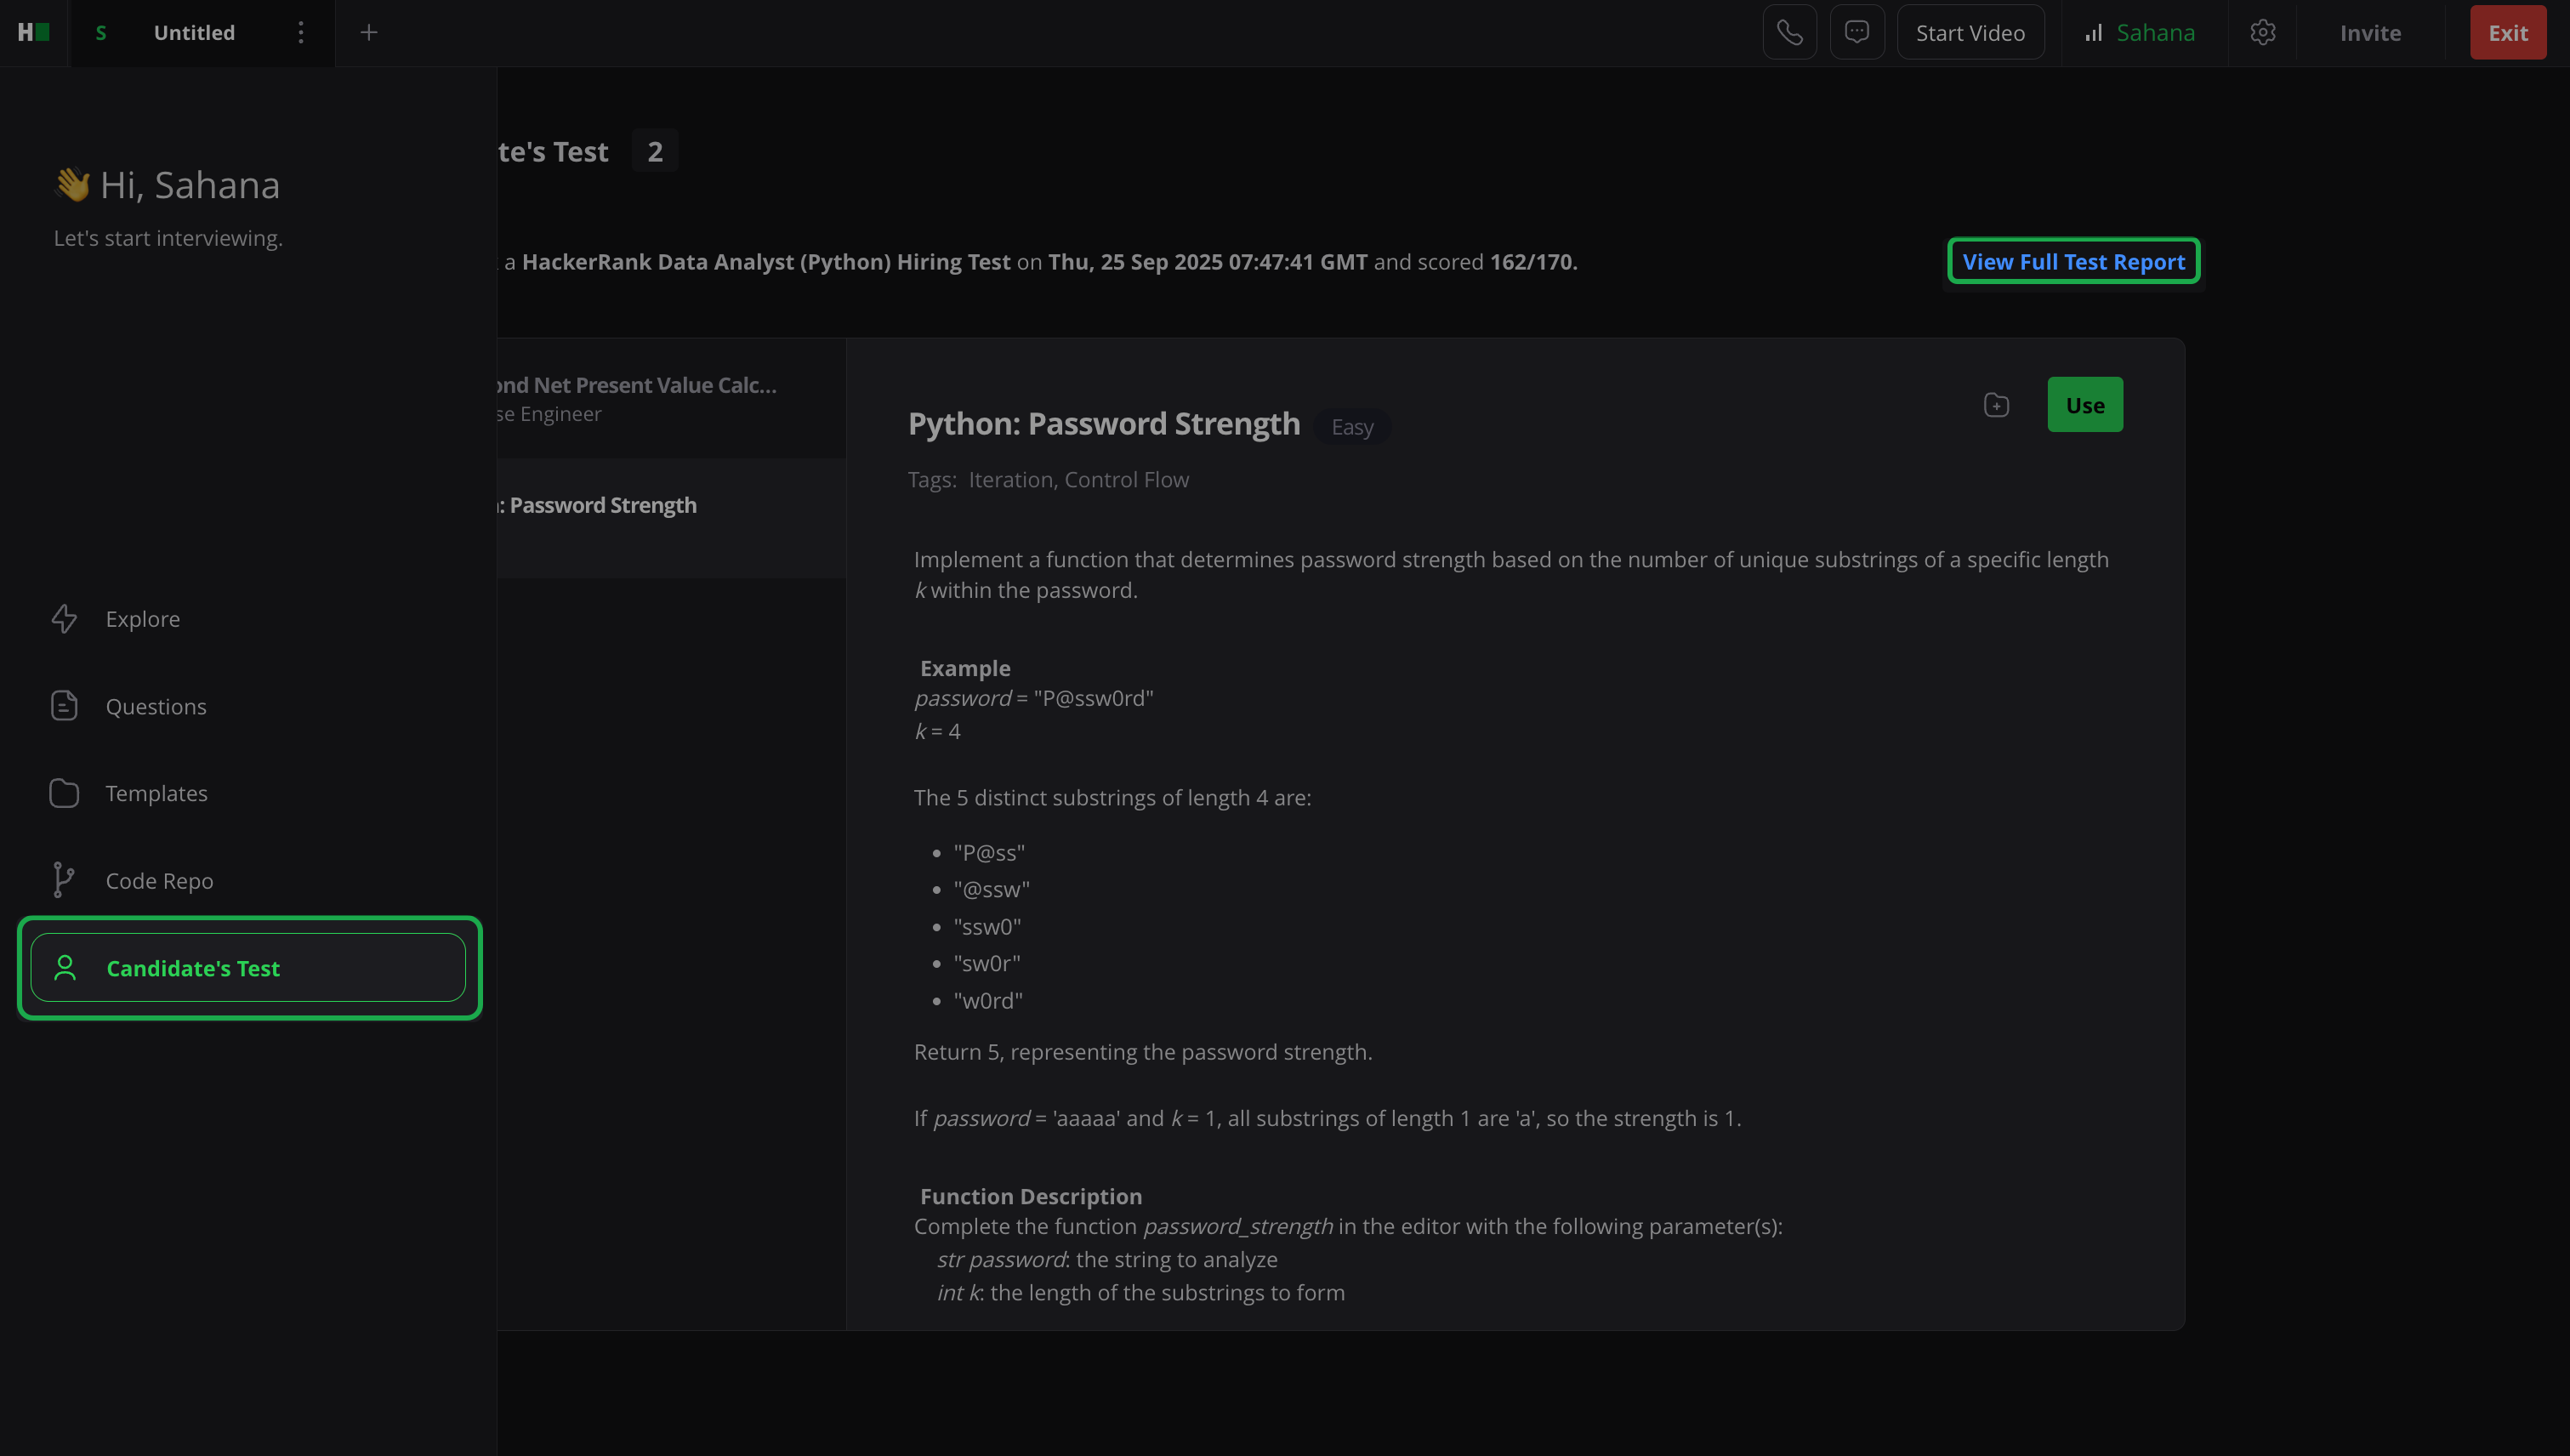Image resolution: width=2570 pixels, height=1456 pixels.
Task: Open the chat message icon
Action: coord(1857,33)
